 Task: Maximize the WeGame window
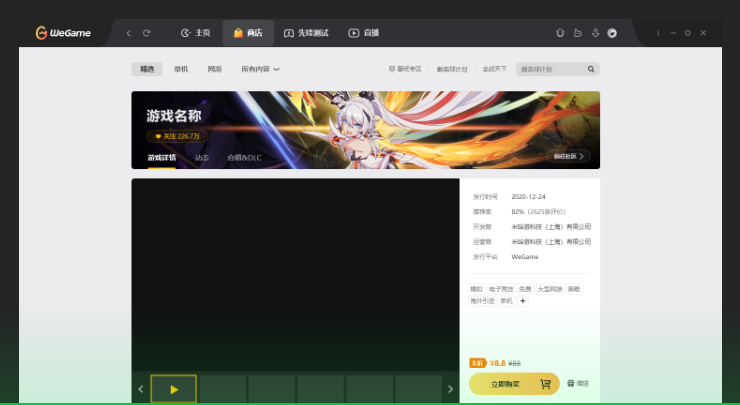click(x=688, y=33)
